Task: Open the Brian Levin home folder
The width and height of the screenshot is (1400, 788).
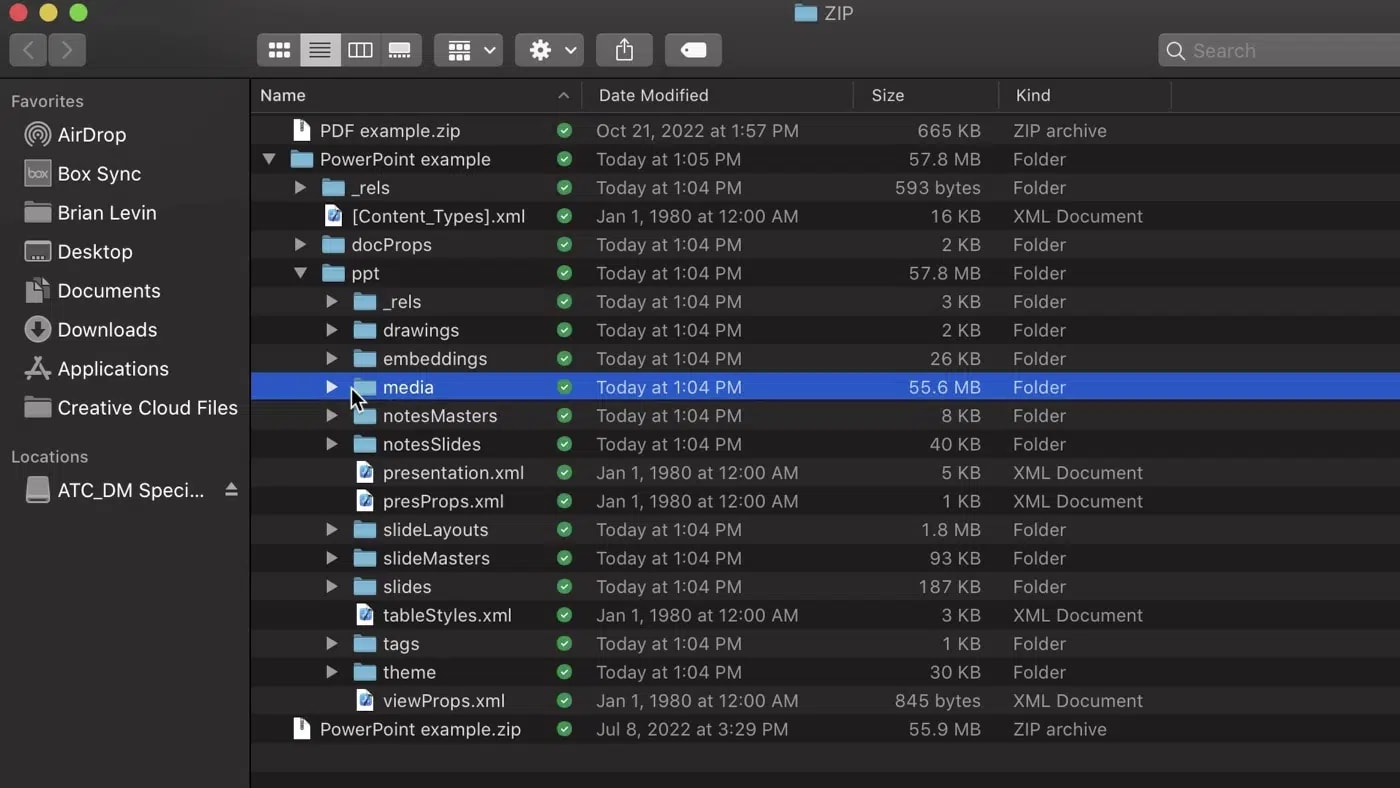Action: 107,212
